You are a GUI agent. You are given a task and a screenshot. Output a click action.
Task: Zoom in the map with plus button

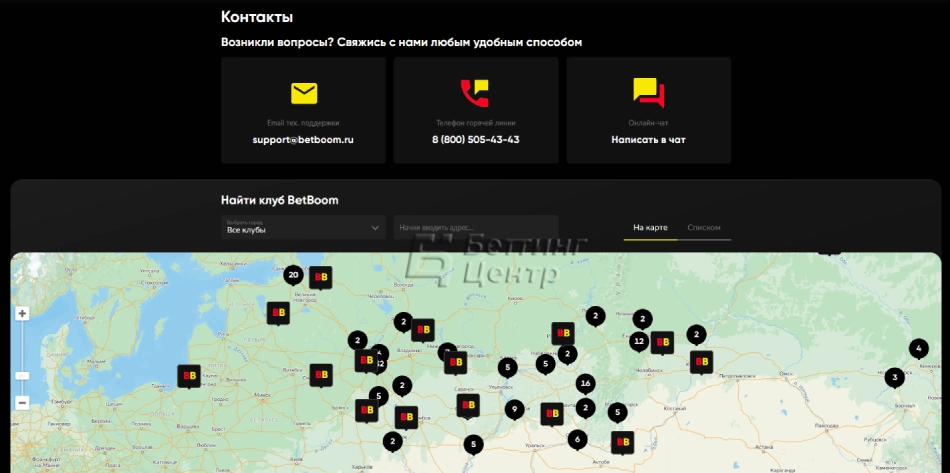22,314
